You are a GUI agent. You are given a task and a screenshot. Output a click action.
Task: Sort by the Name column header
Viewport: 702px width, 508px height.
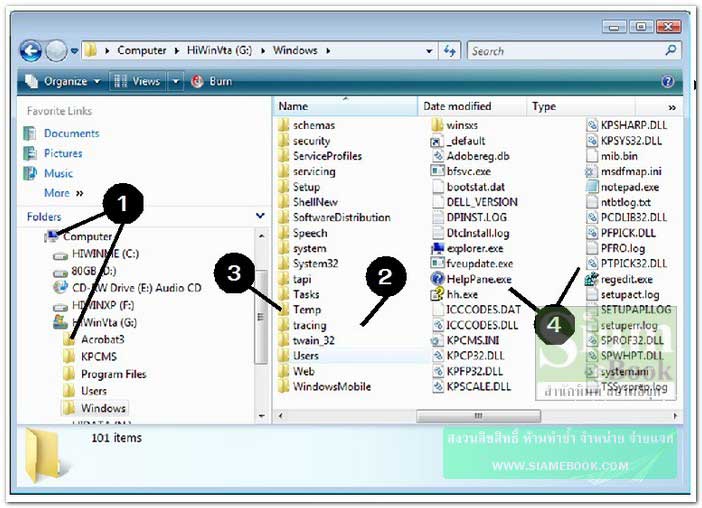[x=345, y=107]
